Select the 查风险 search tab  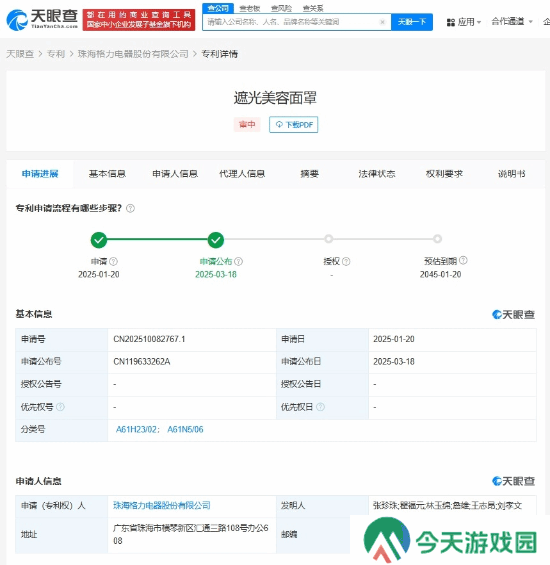pyautogui.click(x=281, y=8)
